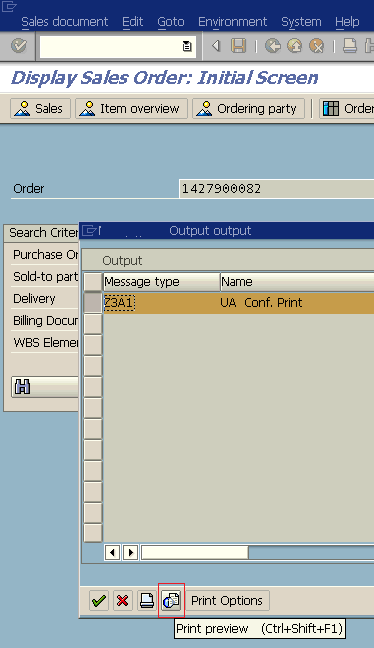Open the Sales document menu
The image size is (374, 648).
64,21
